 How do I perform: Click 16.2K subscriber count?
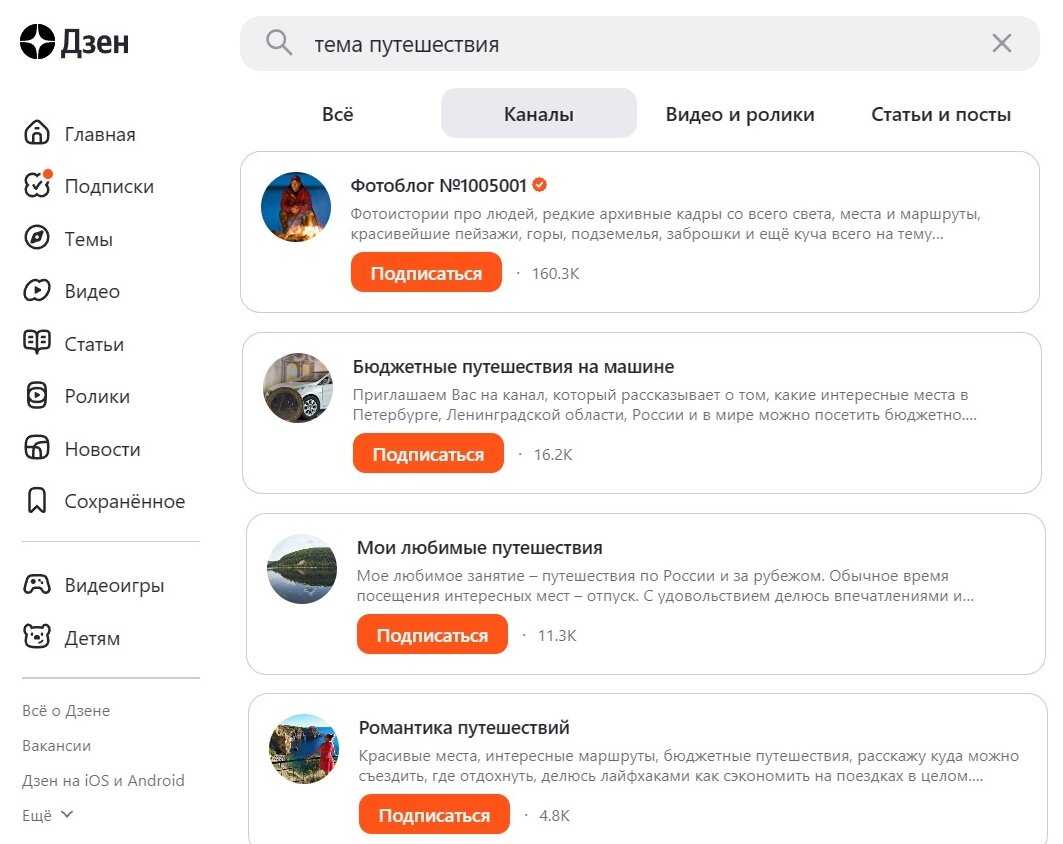[553, 454]
